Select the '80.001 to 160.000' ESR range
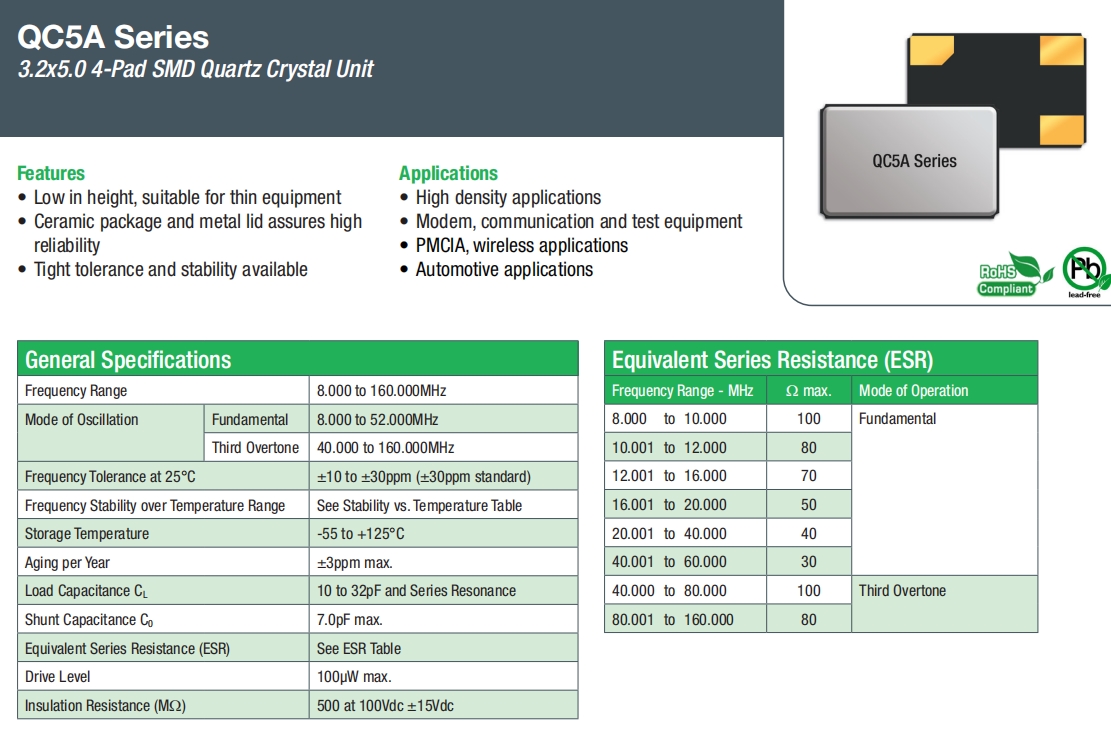The width and height of the screenshot is (1111, 732). 673,620
